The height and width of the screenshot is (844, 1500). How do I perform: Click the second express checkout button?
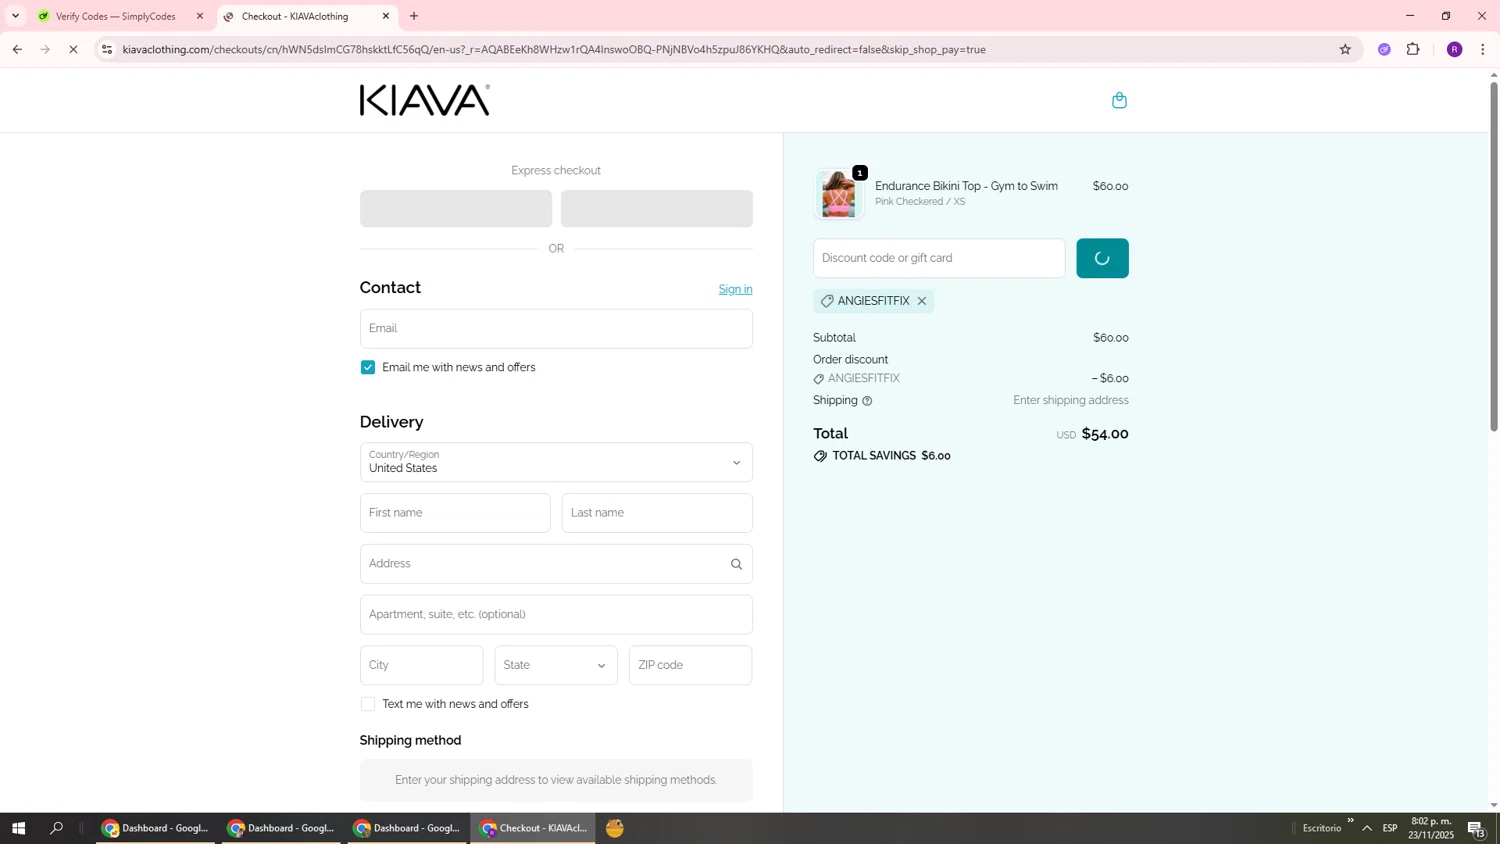click(657, 209)
